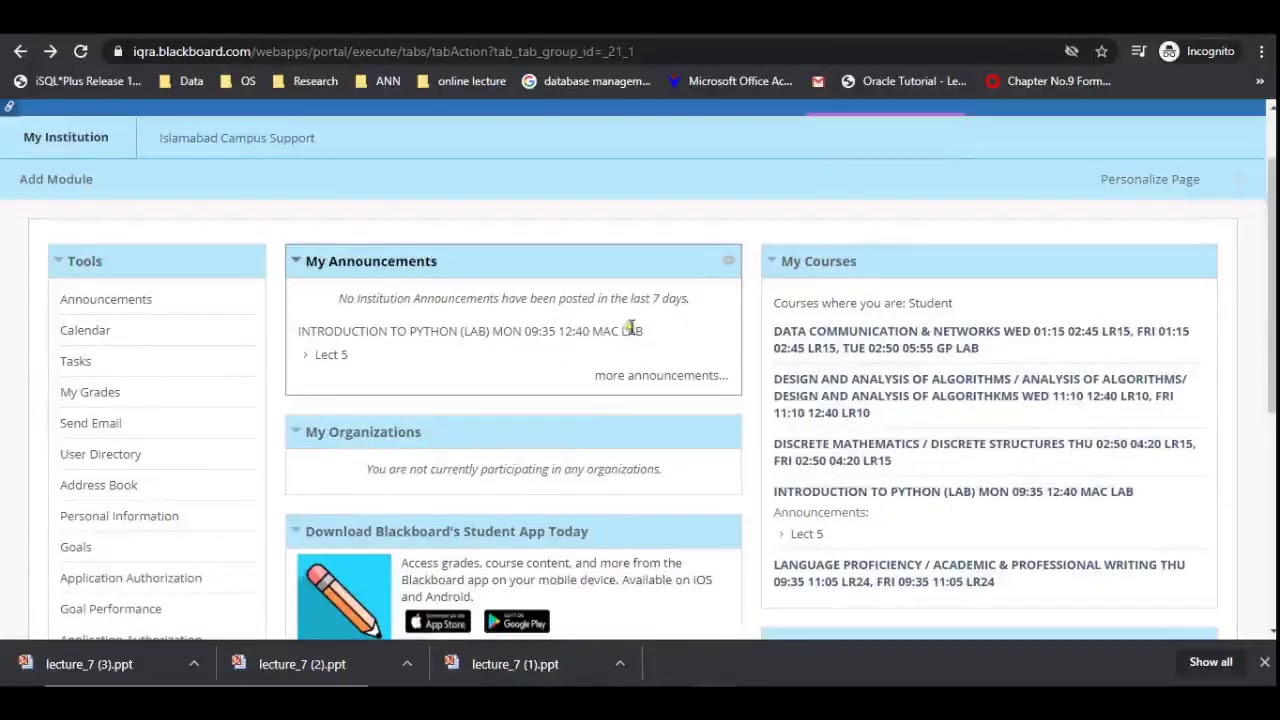Open Address Book tool
Image resolution: width=1280 pixels, height=720 pixels.
click(x=99, y=485)
